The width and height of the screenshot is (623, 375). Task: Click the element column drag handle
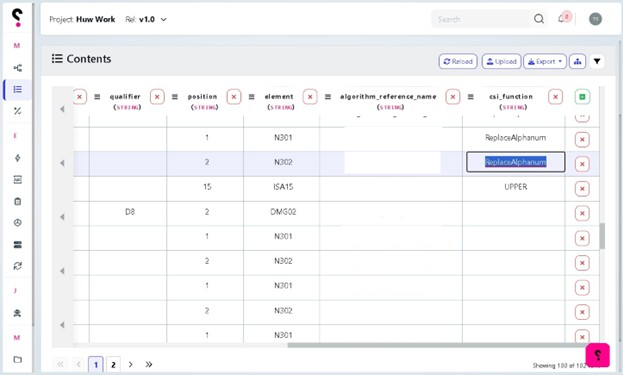252,97
